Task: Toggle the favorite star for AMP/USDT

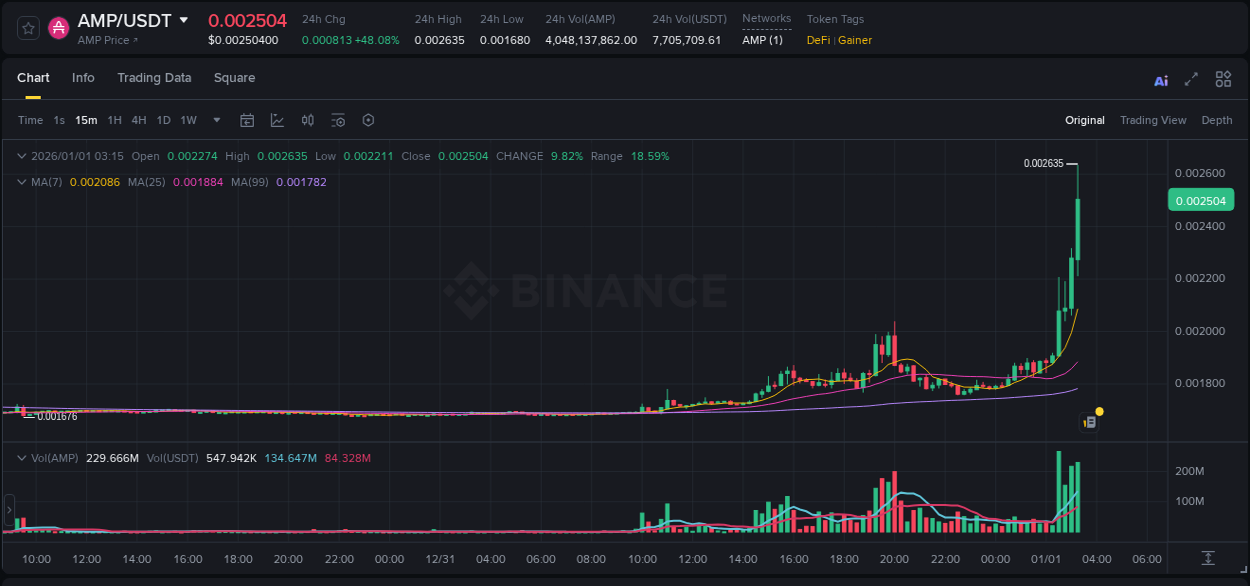Action: [27, 27]
